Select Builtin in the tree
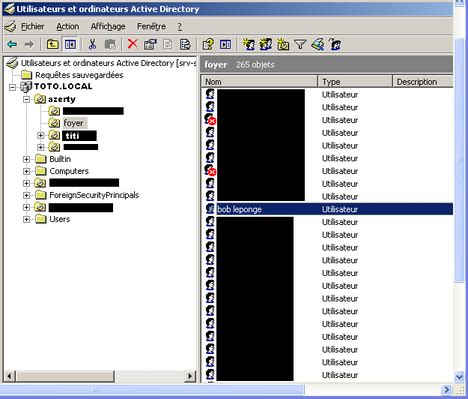 coord(60,159)
